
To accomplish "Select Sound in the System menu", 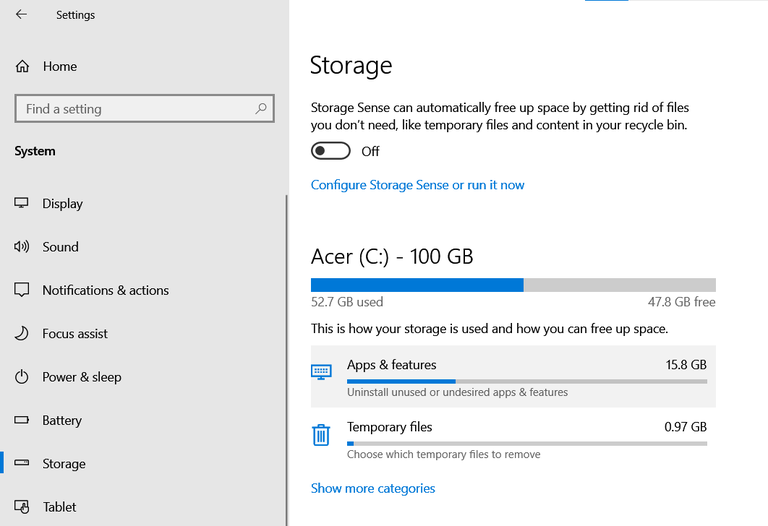I will 60,247.
